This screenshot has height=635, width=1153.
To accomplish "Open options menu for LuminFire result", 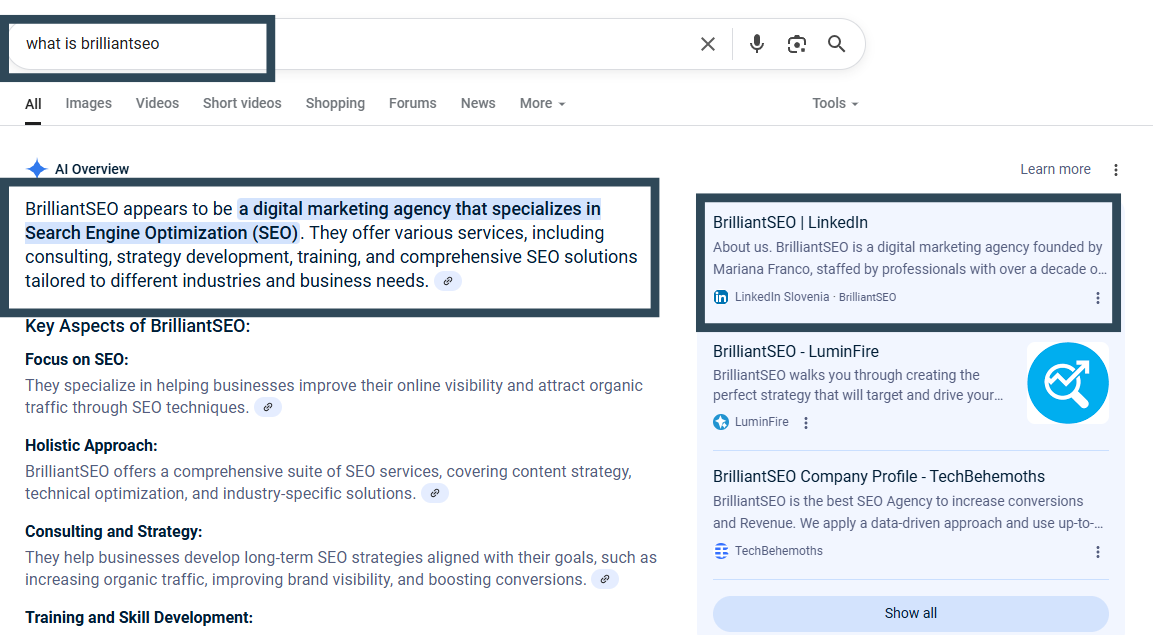I will 806,423.
